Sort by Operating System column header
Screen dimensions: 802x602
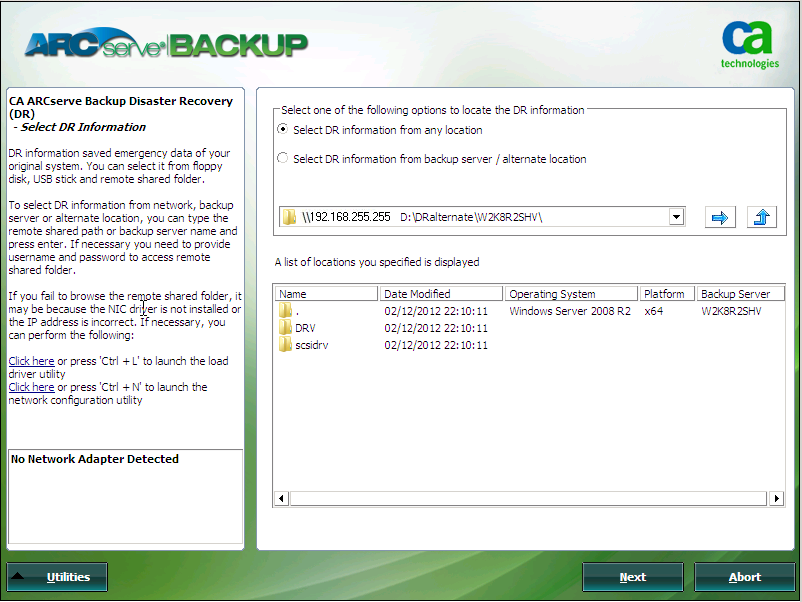click(x=571, y=294)
